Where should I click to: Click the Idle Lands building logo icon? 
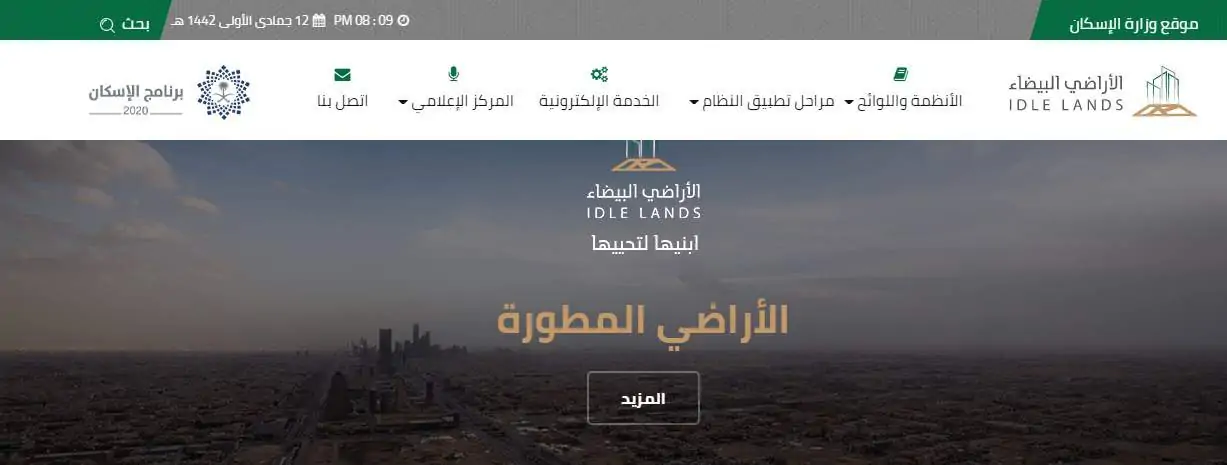[x=1165, y=92]
